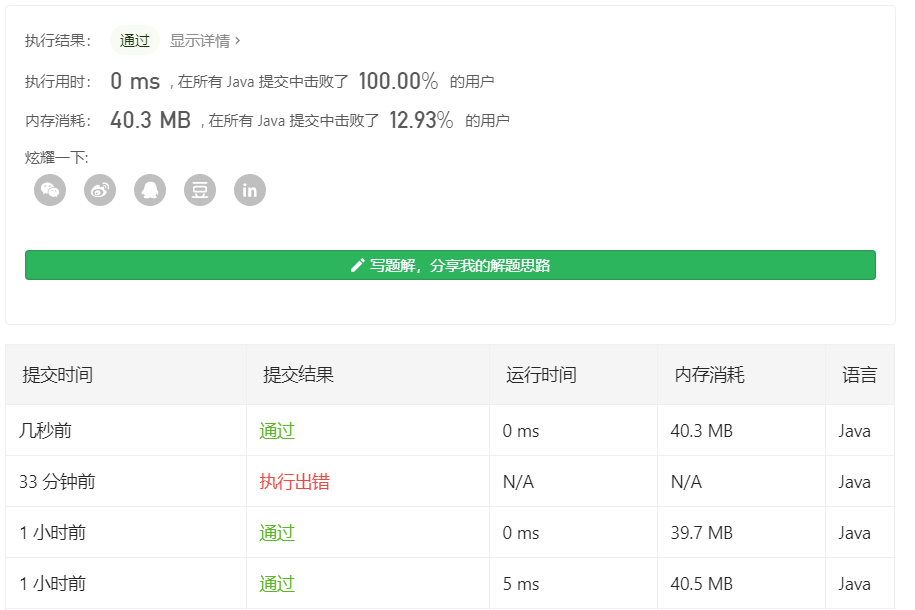Open 通过 submission with 39.7 MB memory
The width and height of the screenshot is (915, 610).
pyautogui.click(x=277, y=532)
